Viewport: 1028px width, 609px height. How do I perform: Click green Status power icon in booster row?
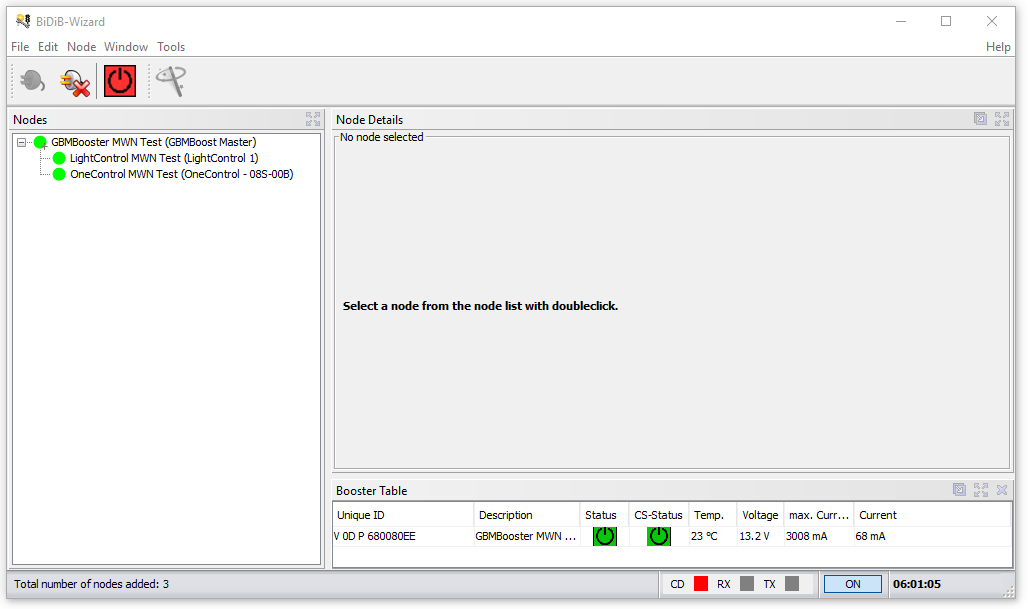pyautogui.click(x=604, y=536)
